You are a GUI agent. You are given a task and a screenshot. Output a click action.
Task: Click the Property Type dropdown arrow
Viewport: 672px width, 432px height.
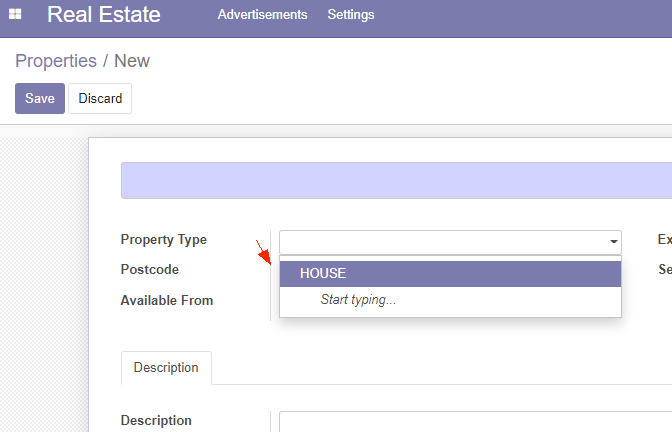click(x=613, y=242)
